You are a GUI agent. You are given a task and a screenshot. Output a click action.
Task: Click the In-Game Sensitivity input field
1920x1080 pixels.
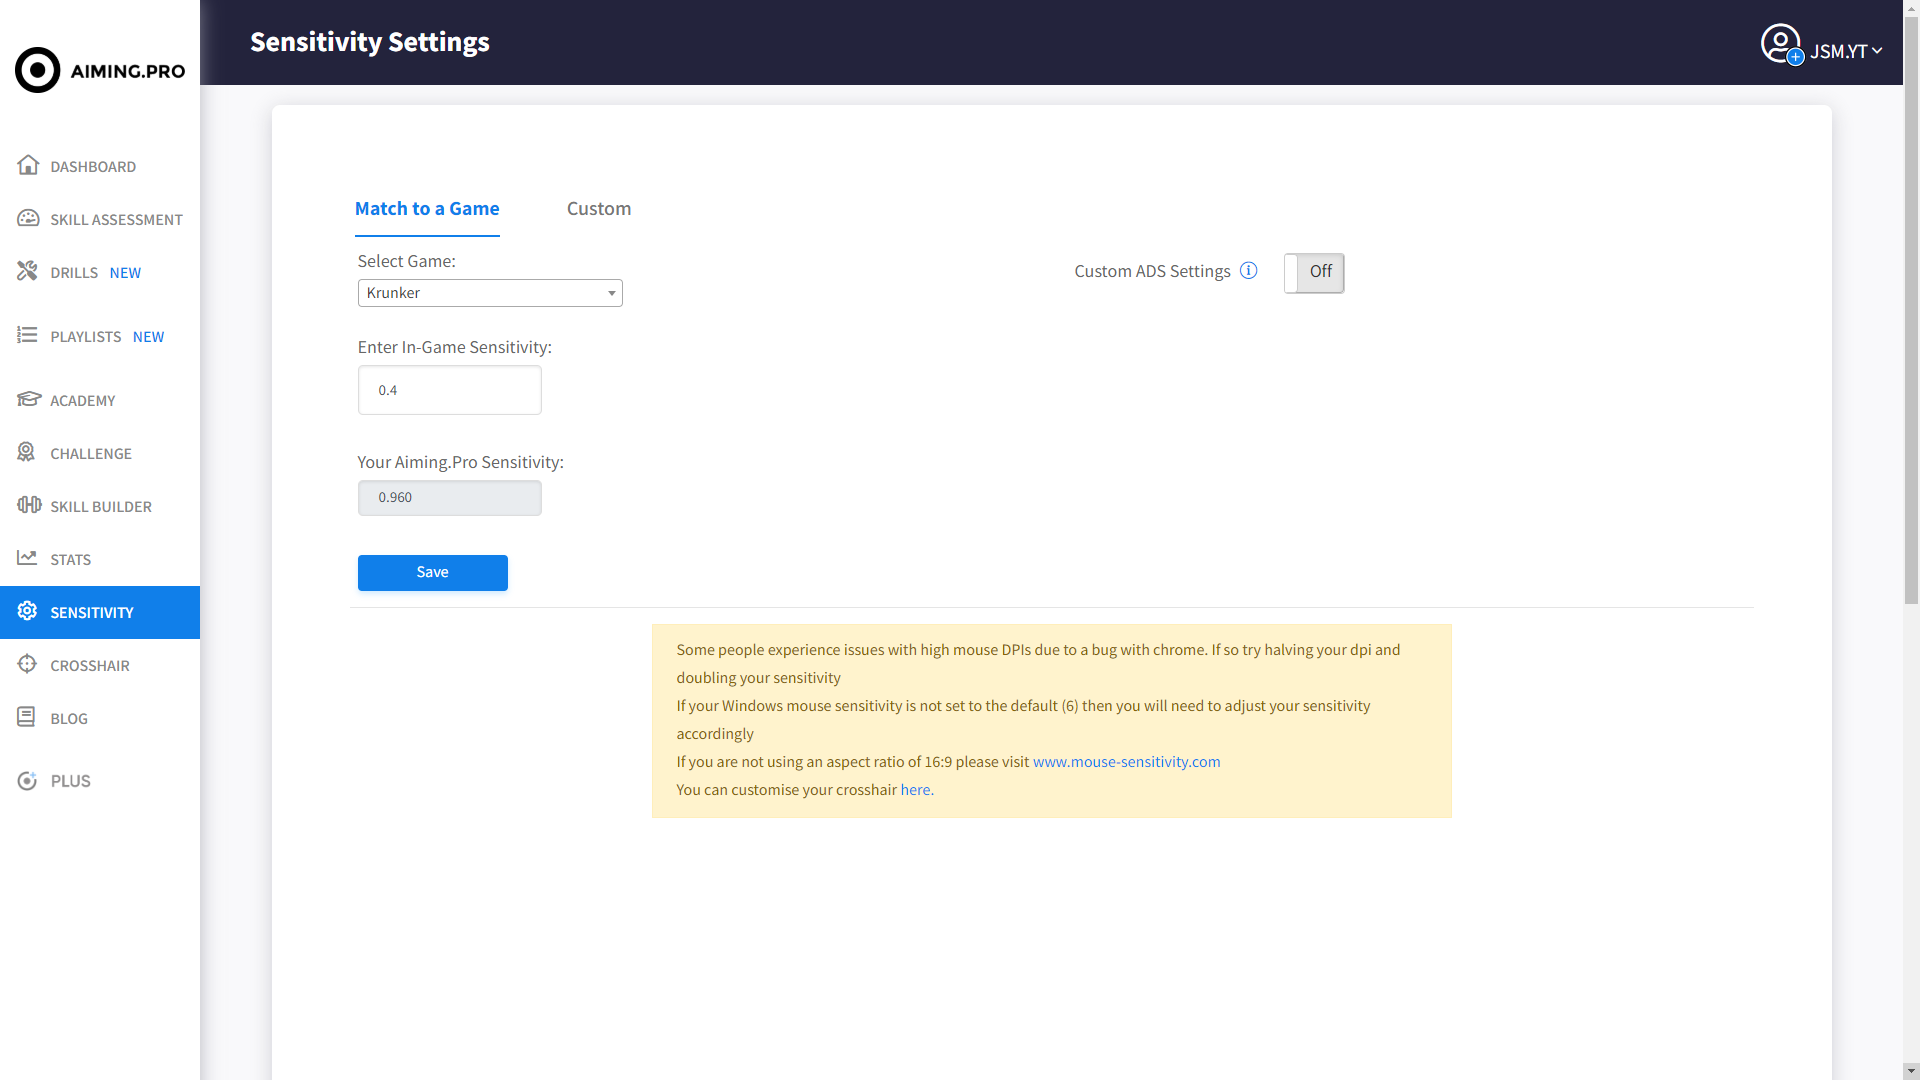[x=450, y=390]
